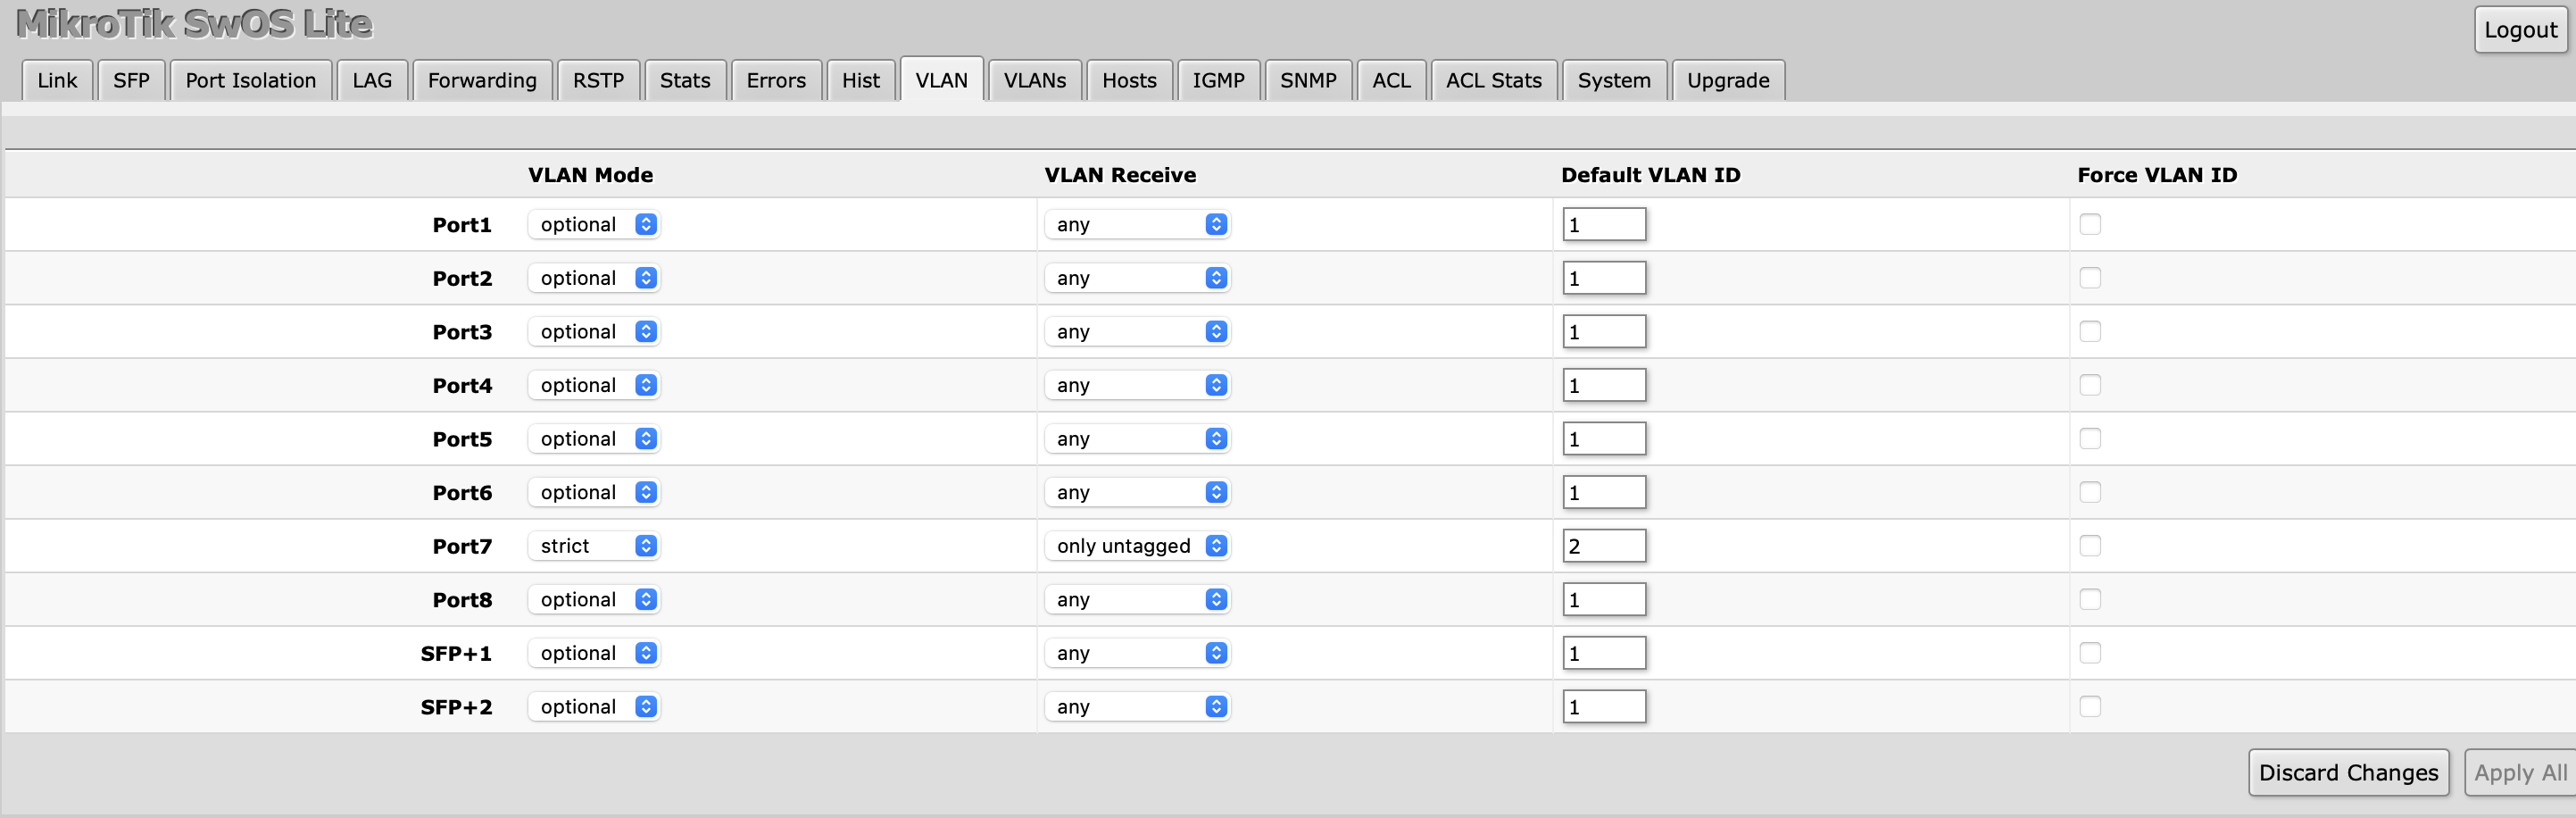Switch to the VLANs tab
Image resolution: width=2576 pixels, height=818 pixels.
pyautogui.click(x=1035, y=80)
